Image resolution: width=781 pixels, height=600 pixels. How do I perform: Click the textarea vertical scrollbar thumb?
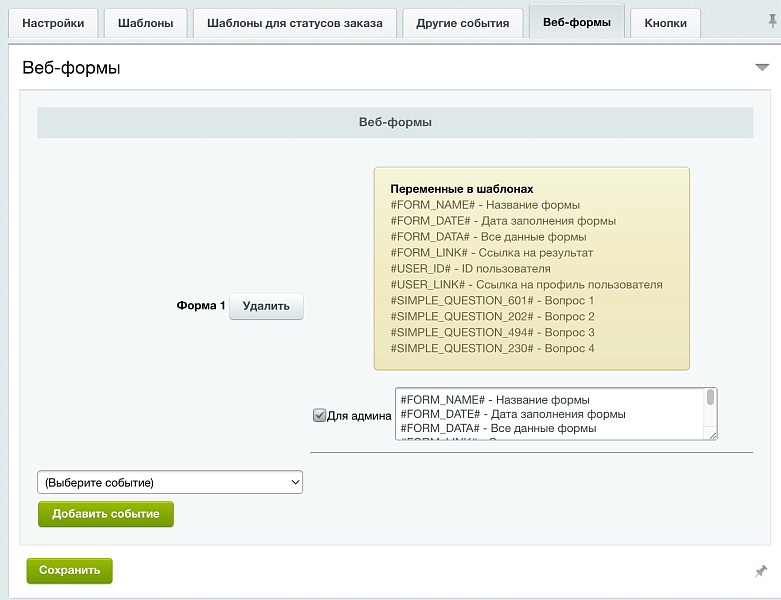point(711,397)
